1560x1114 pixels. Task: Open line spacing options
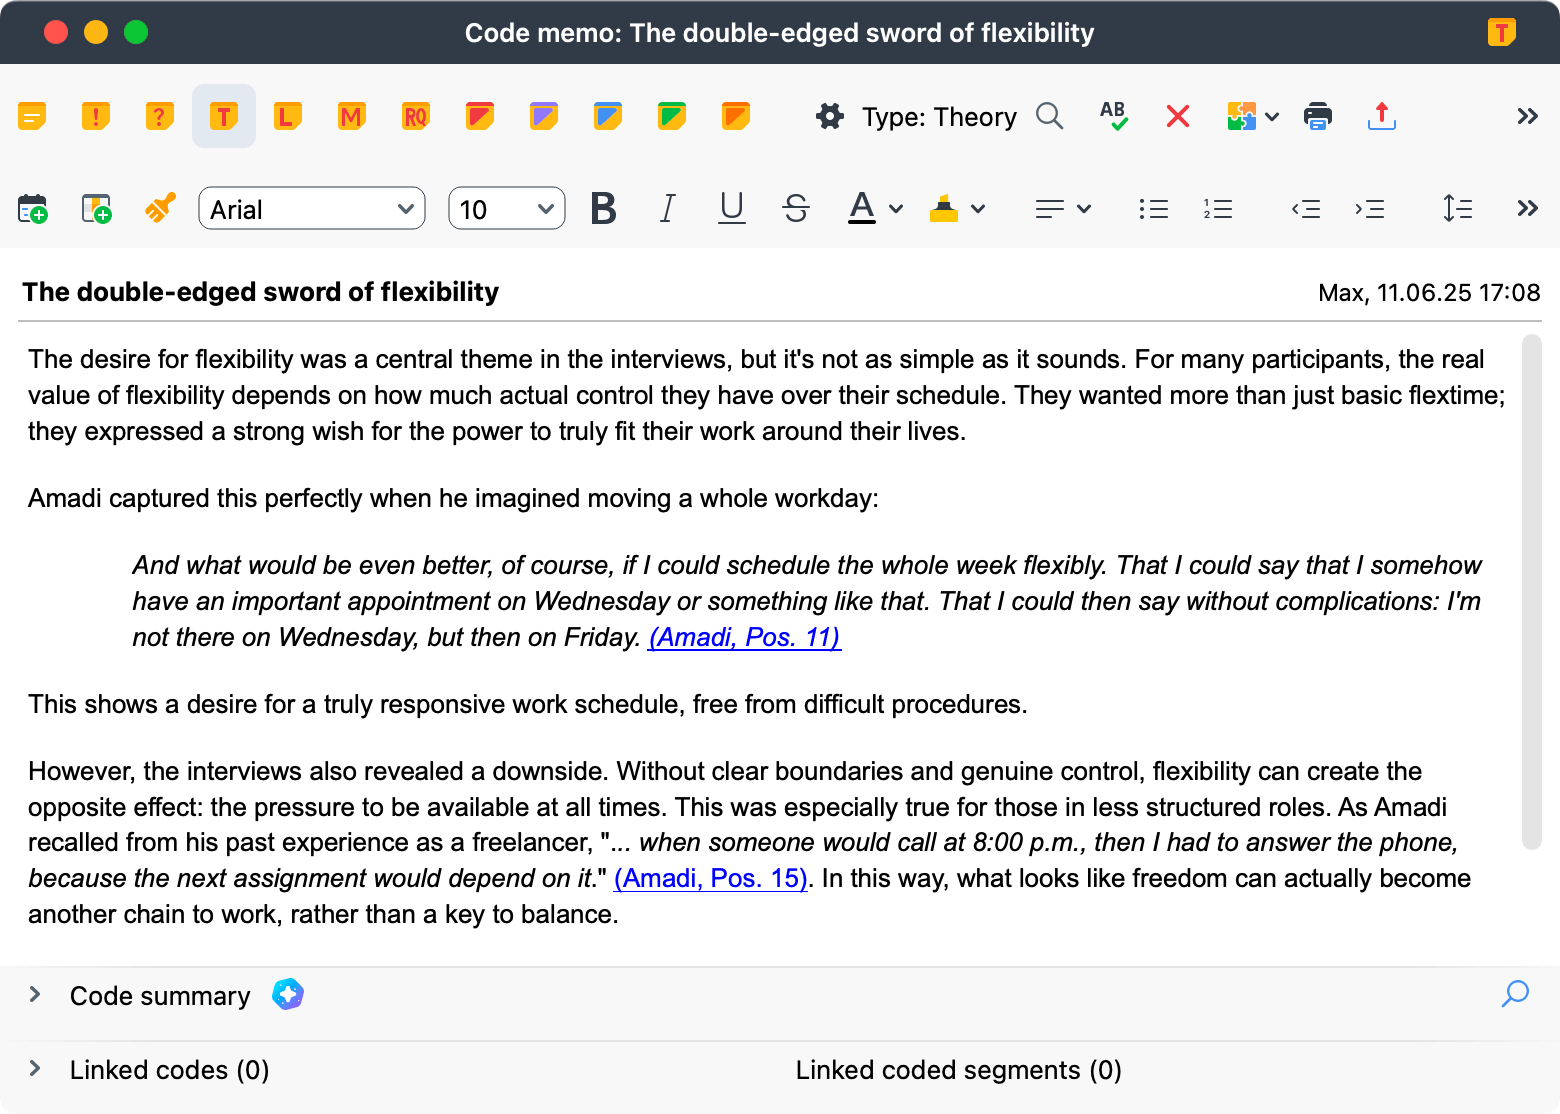click(x=1458, y=209)
